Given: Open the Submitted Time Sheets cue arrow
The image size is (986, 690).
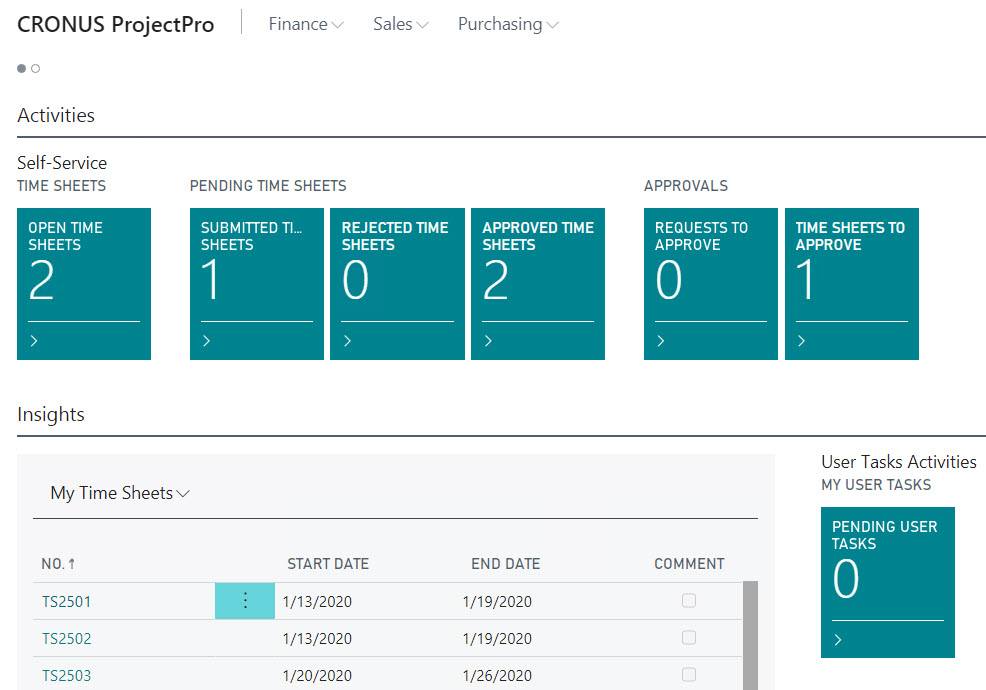Looking at the screenshot, I should 206,340.
